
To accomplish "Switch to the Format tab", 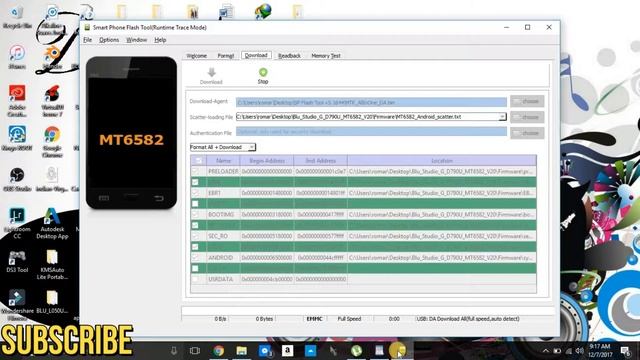I will click(x=226, y=56).
